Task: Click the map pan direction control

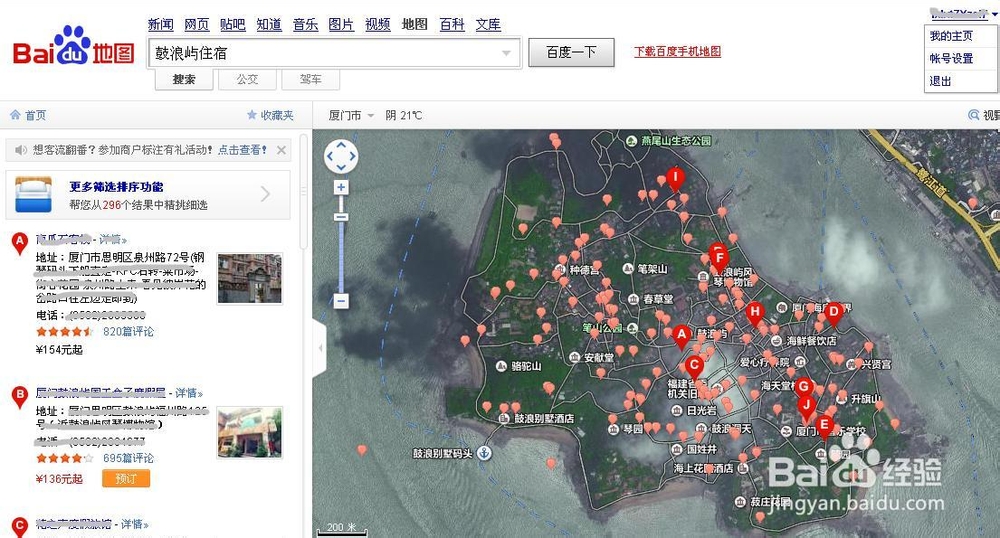Action: click(x=341, y=156)
